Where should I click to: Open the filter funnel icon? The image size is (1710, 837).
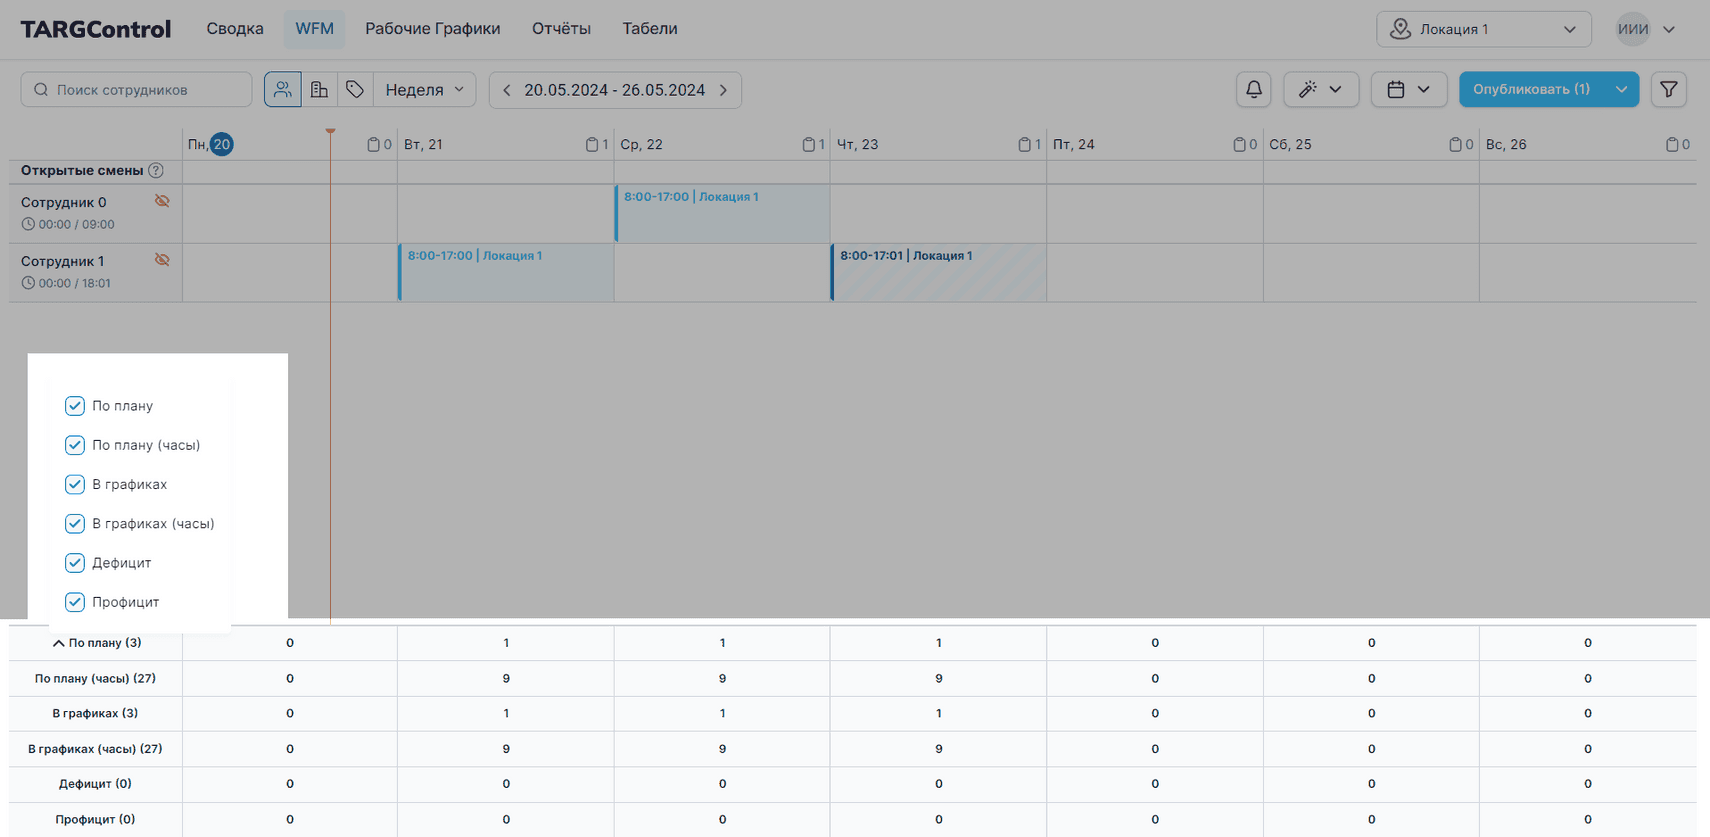pos(1668,89)
